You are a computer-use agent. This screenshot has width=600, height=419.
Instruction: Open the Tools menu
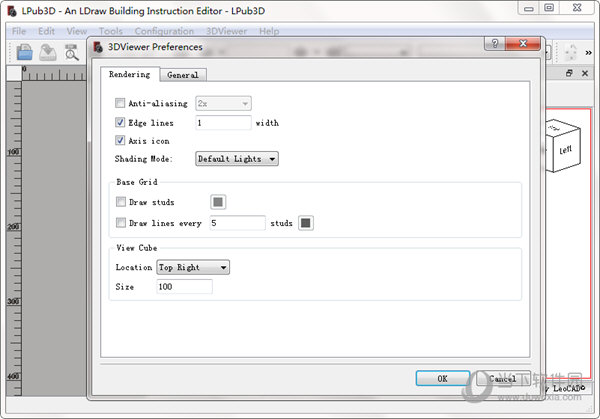tap(111, 31)
